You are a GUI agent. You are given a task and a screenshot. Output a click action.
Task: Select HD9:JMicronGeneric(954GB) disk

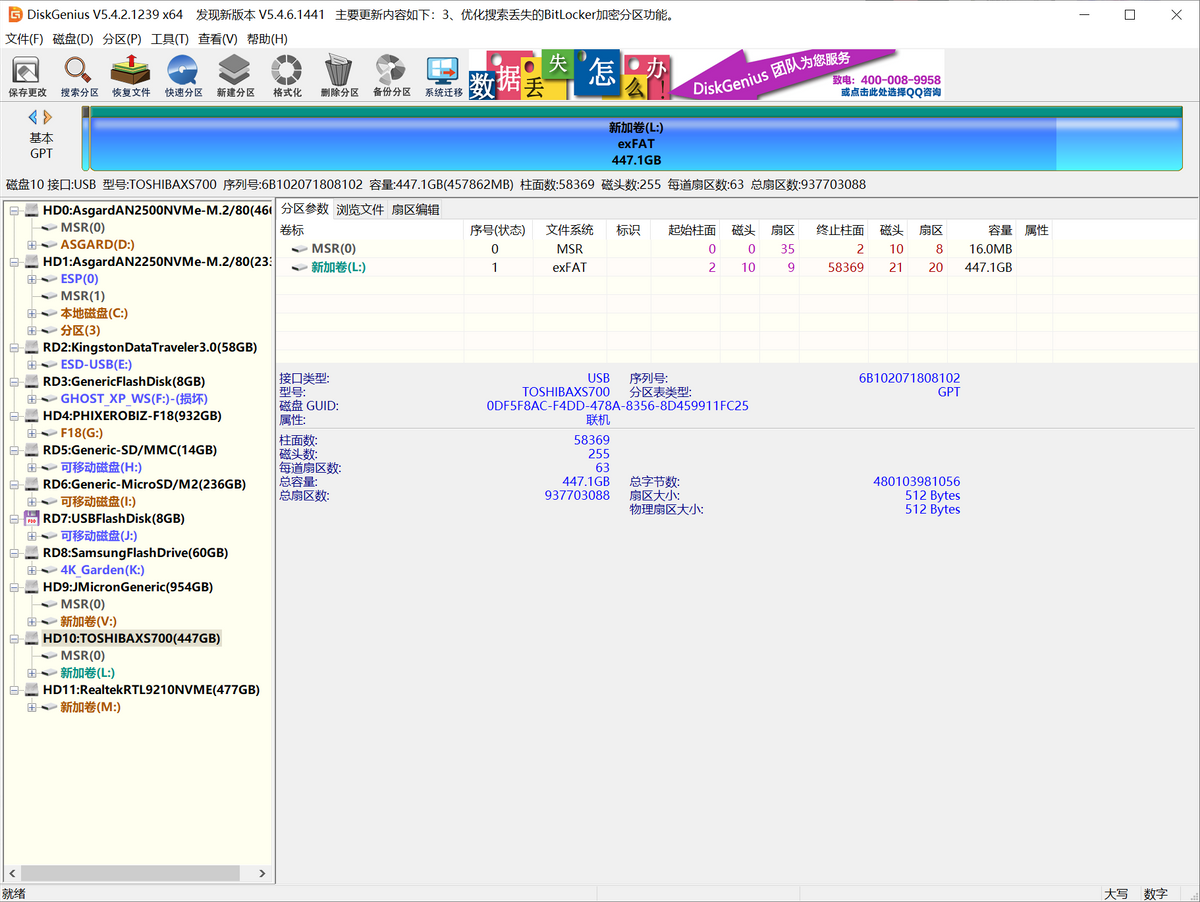point(128,587)
